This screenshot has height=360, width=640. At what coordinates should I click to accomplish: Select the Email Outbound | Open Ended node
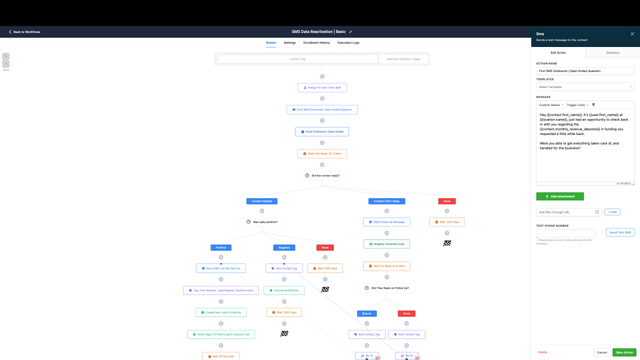click(x=322, y=132)
